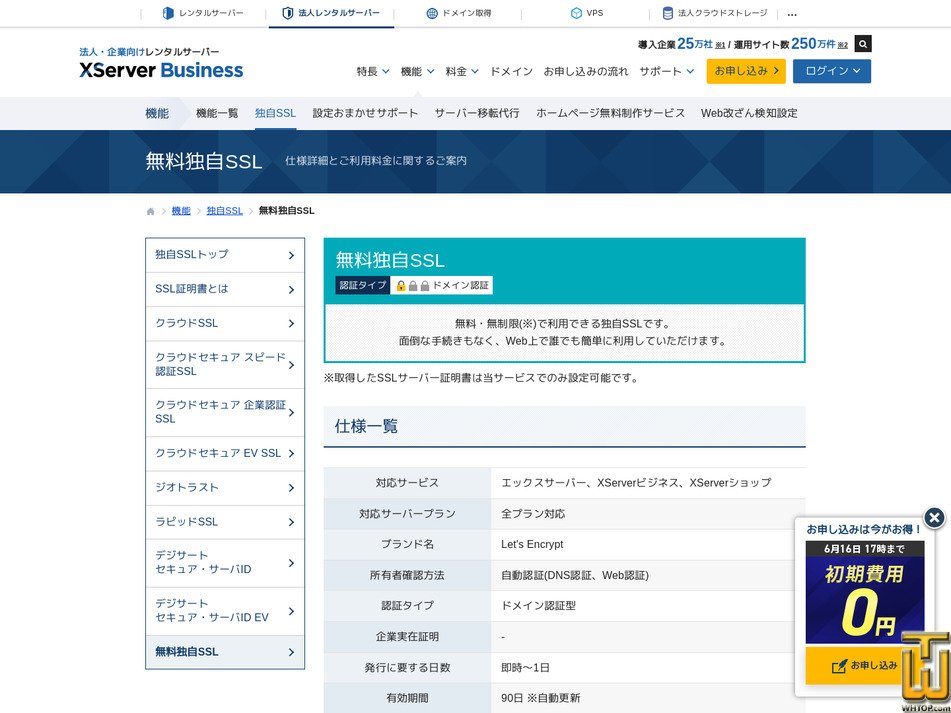The image size is (951, 713).
Task: Open クラウドSSL sidebar item
Action: click(x=225, y=323)
